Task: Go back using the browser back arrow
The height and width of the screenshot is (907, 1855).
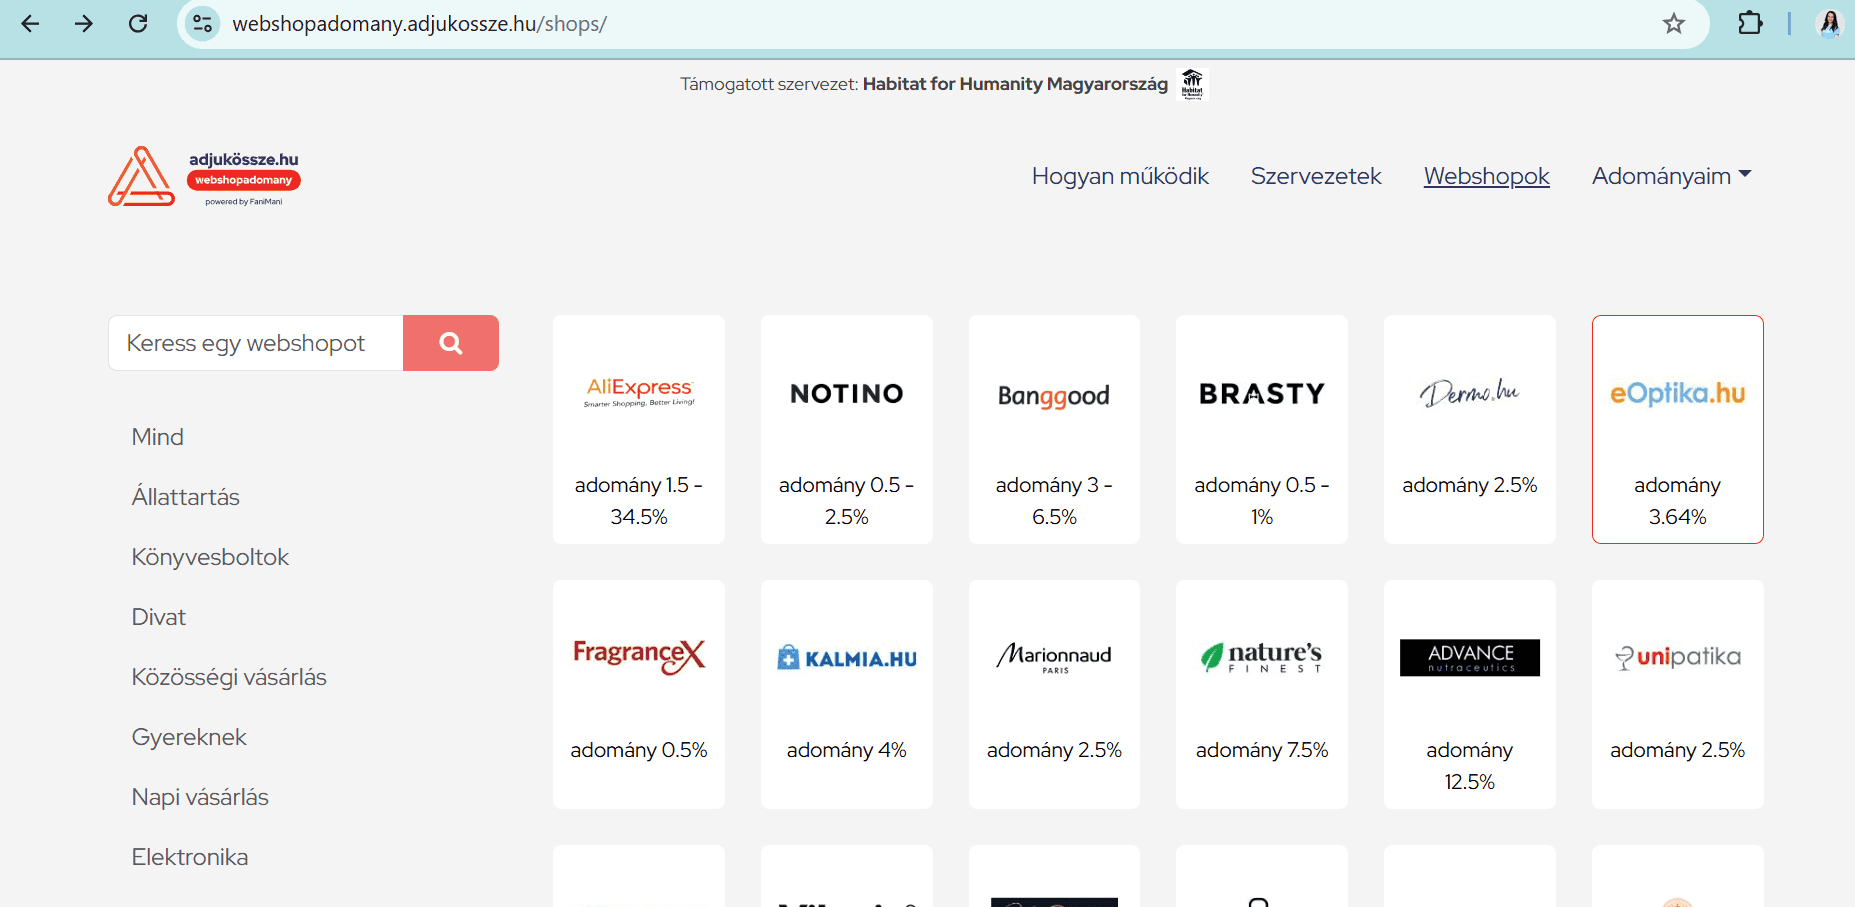Action: (30, 23)
